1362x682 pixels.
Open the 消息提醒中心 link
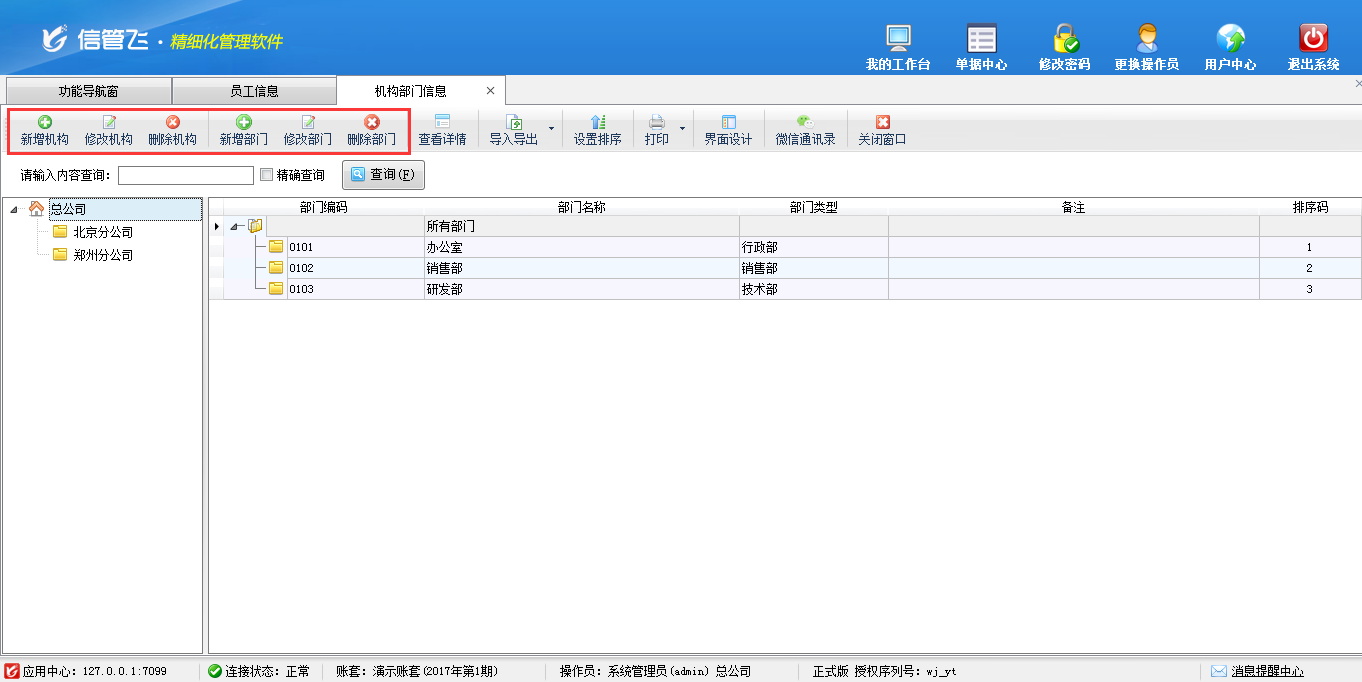click(x=1267, y=671)
